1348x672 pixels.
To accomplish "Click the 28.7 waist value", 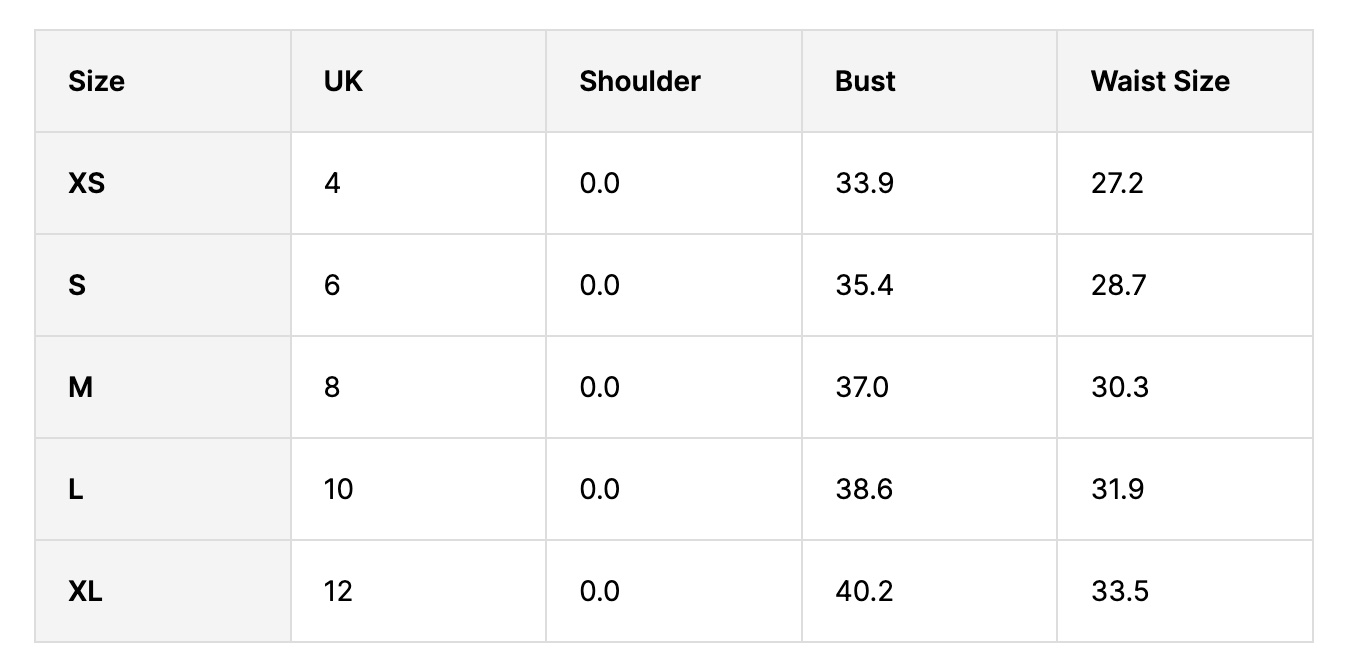I will [1118, 286].
